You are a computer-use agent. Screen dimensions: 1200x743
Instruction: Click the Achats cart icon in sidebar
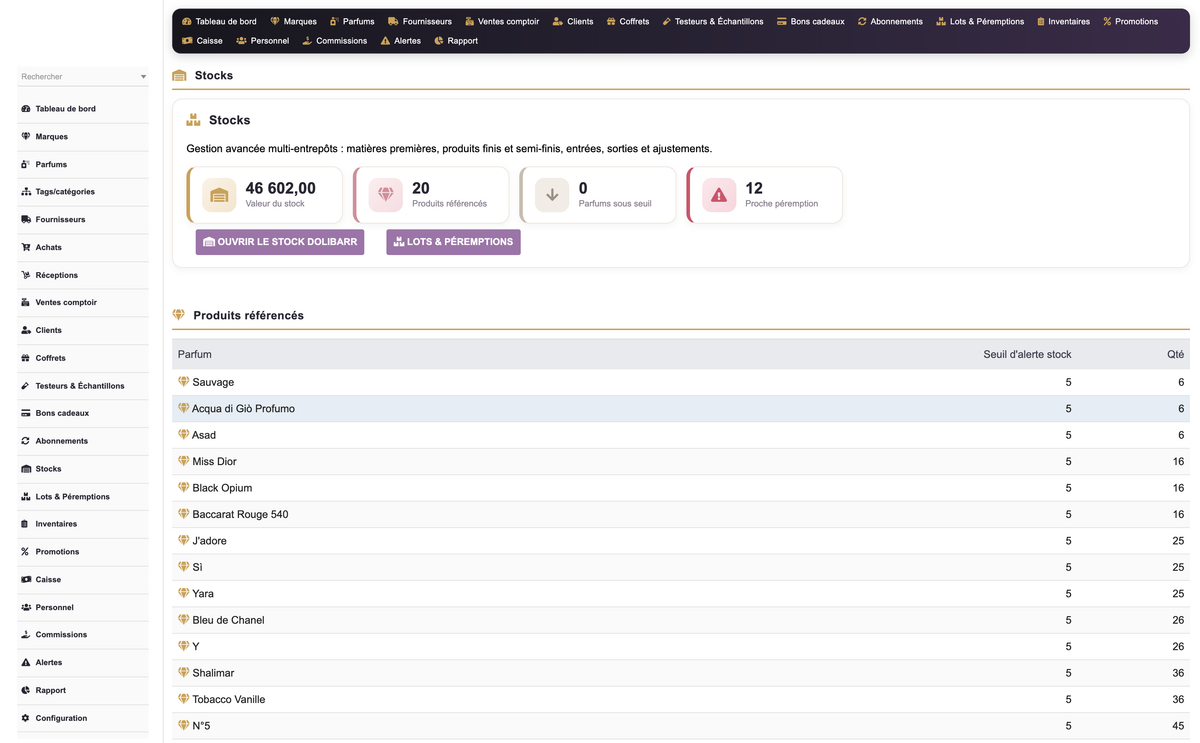25,247
